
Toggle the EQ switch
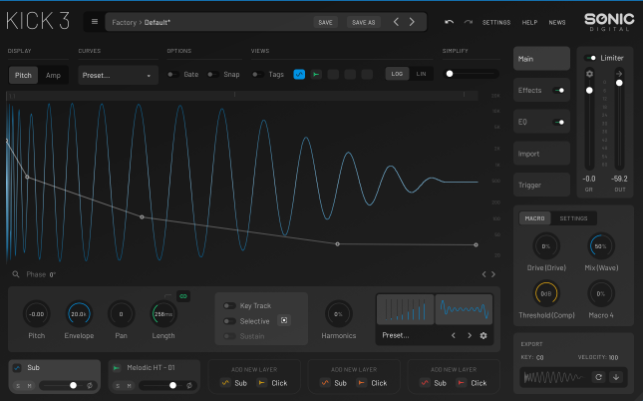click(559, 122)
